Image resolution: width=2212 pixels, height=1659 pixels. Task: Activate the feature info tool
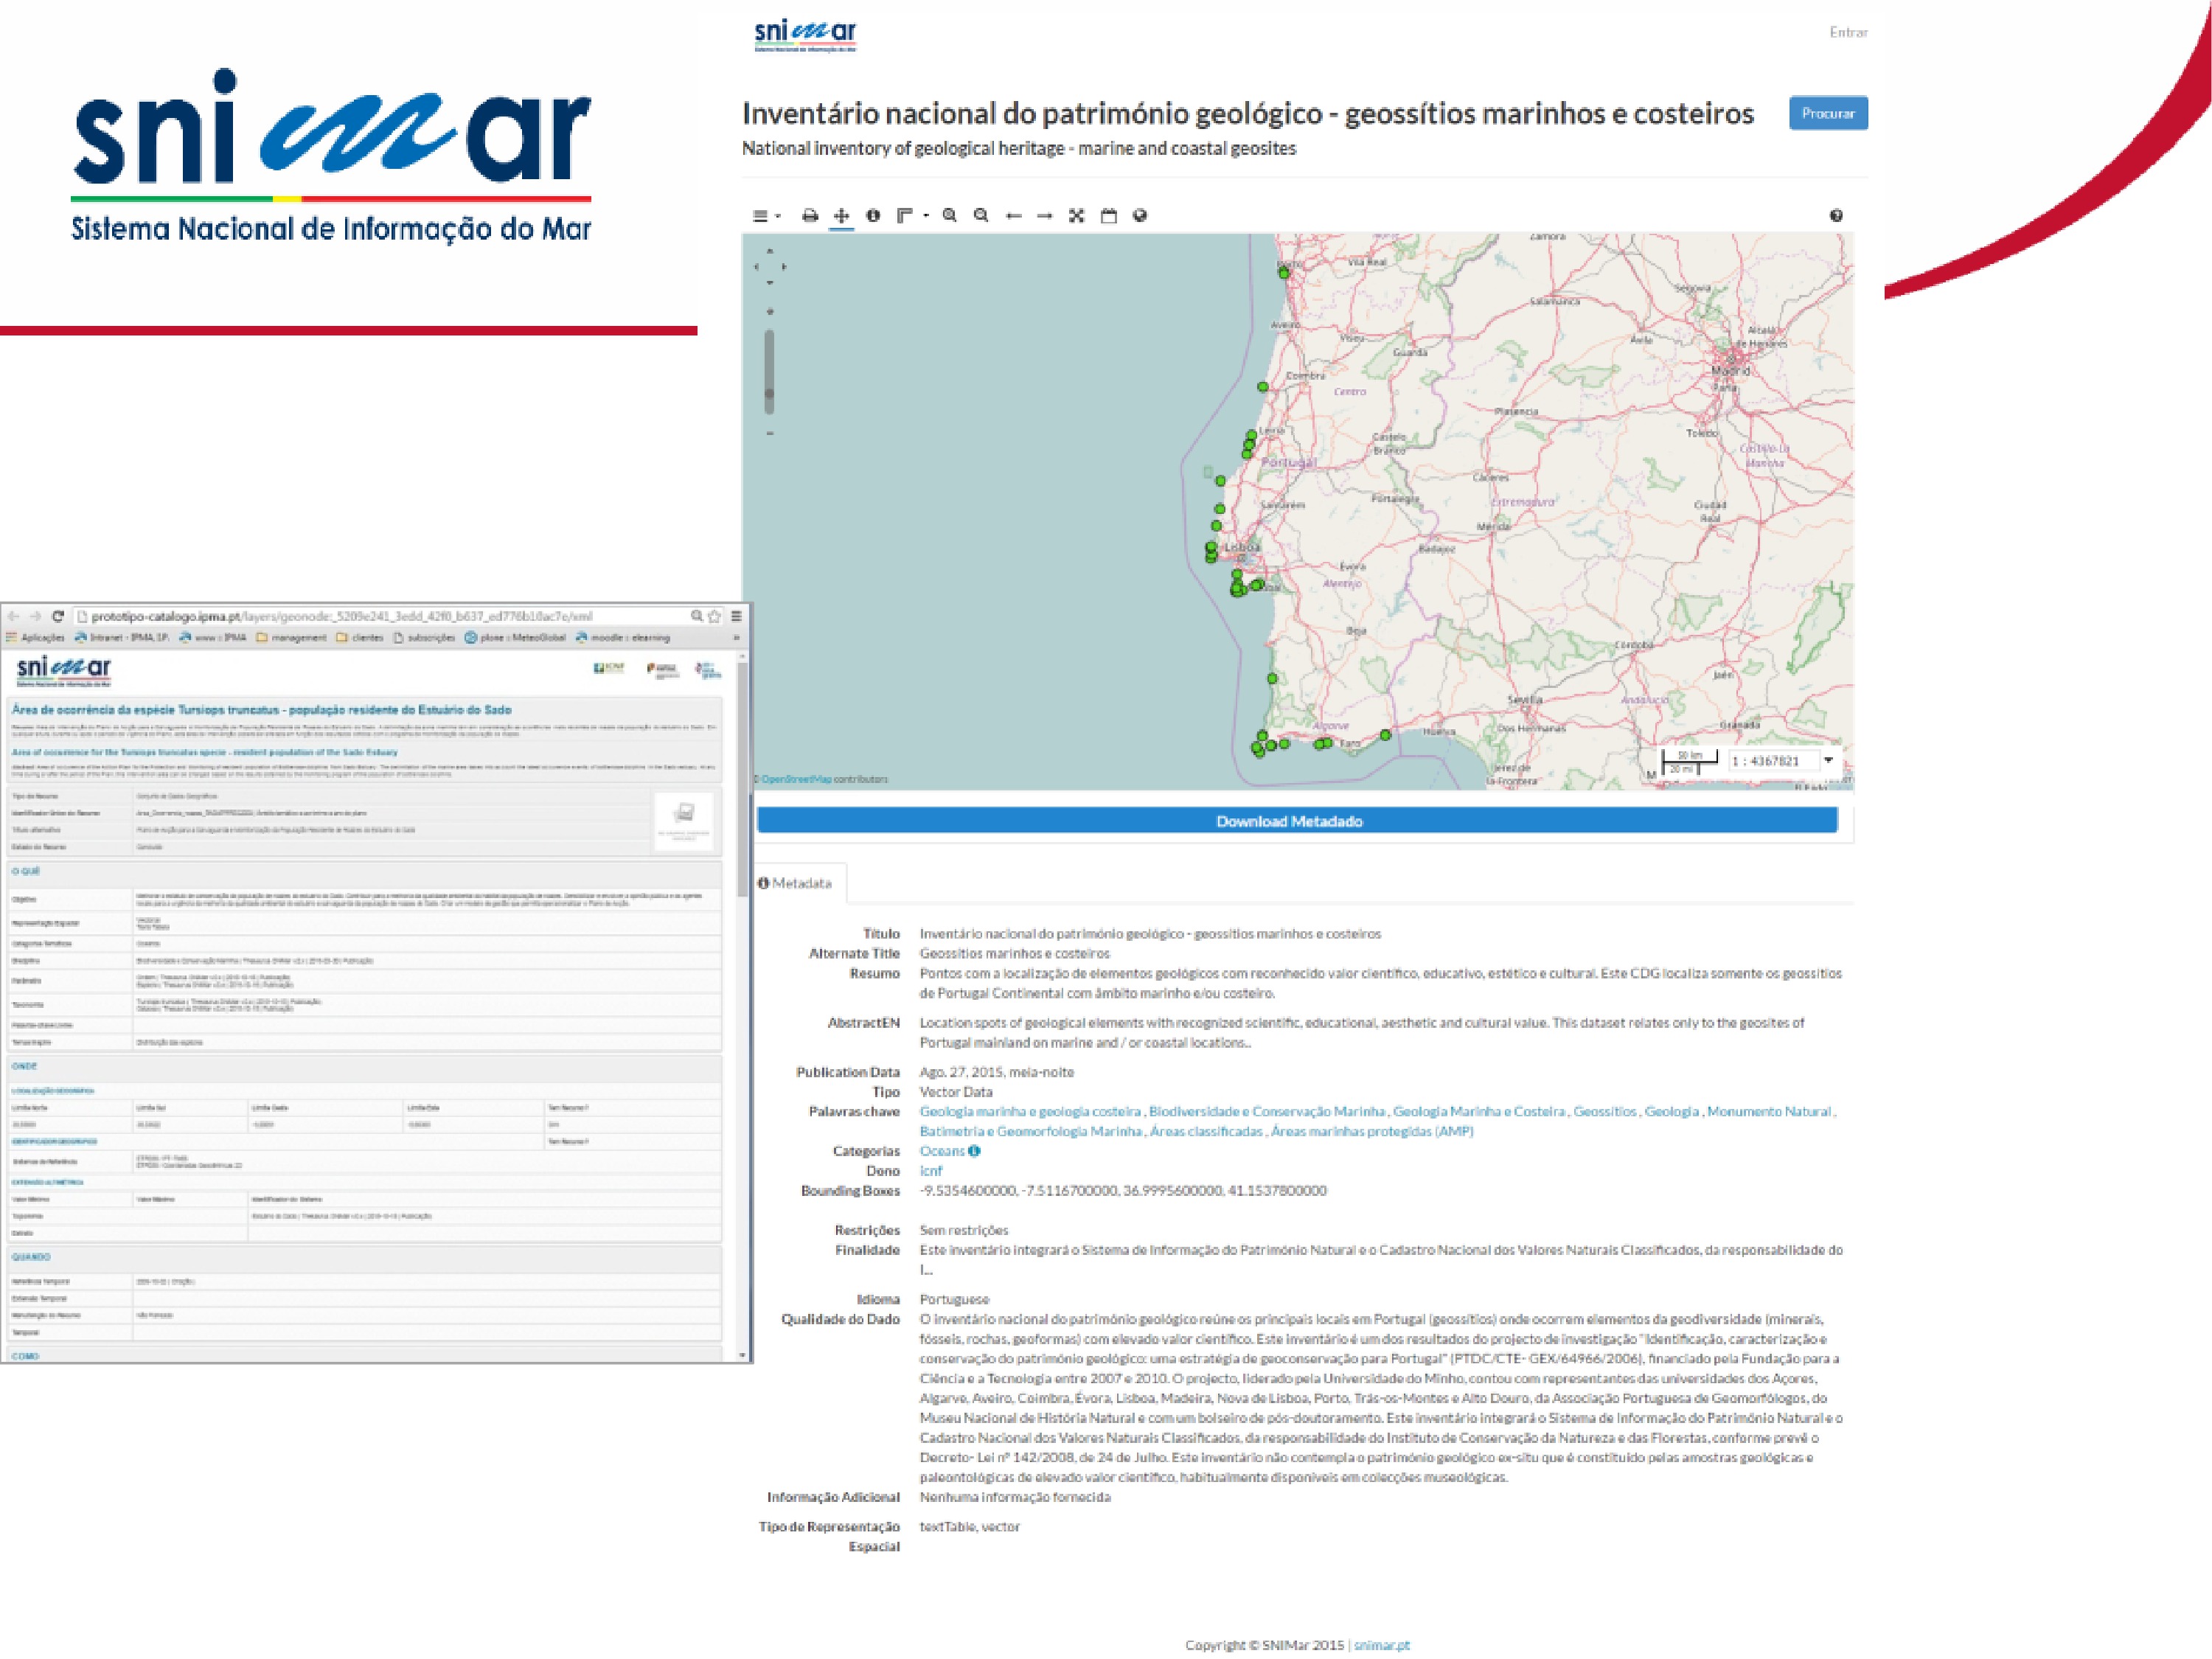873,215
